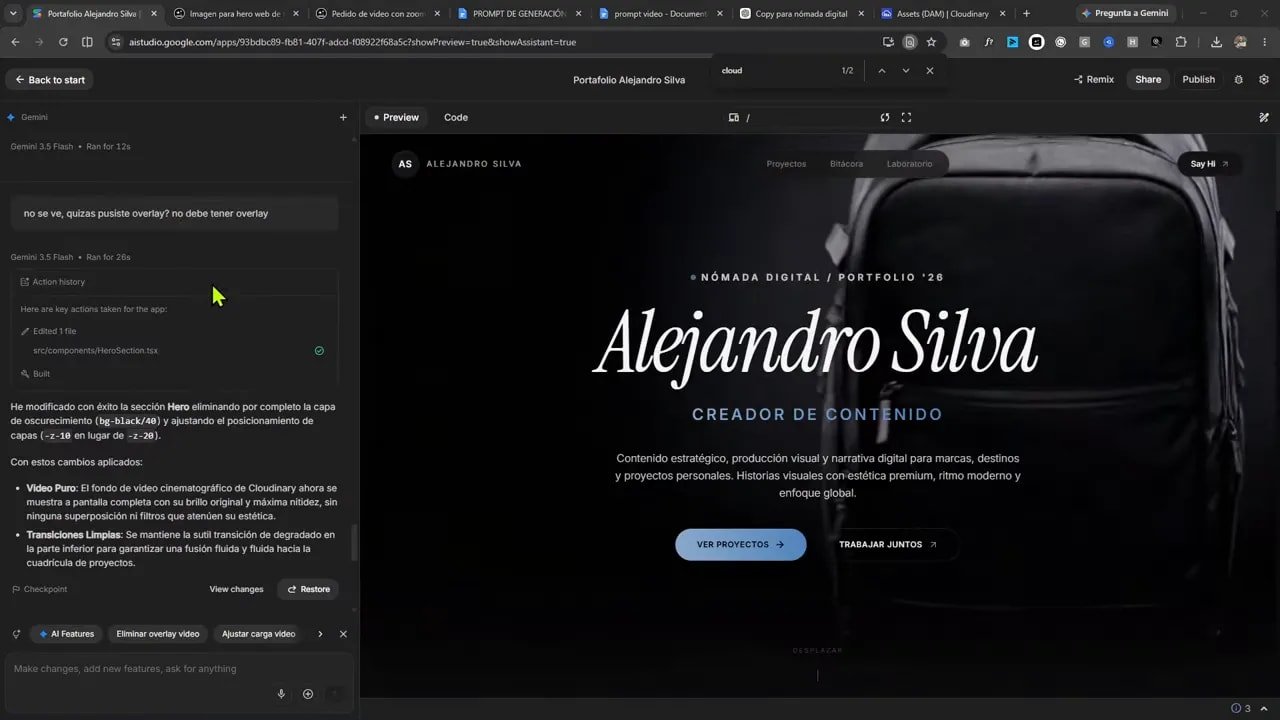Refresh suggestions lightbulb icon
Image resolution: width=1280 pixels, height=720 pixels.
tap(16, 634)
